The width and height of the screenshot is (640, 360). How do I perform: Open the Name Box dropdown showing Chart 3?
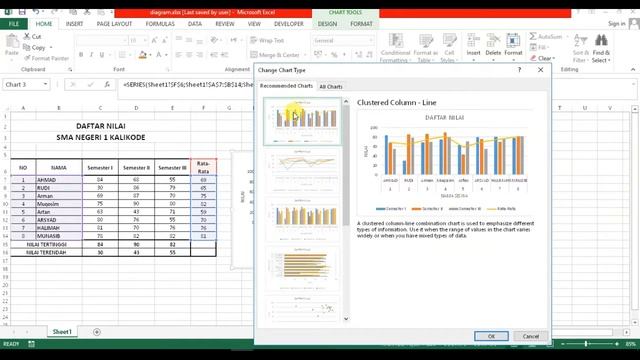click(x=45, y=84)
